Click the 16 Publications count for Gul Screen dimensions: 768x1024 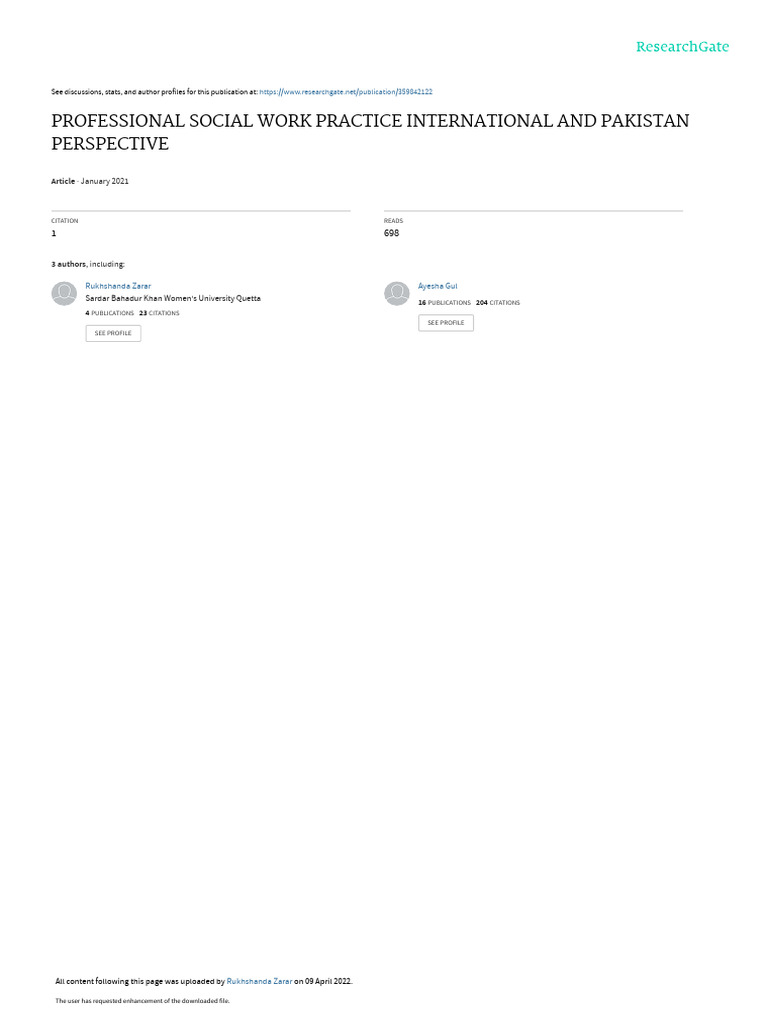pos(444,303)
